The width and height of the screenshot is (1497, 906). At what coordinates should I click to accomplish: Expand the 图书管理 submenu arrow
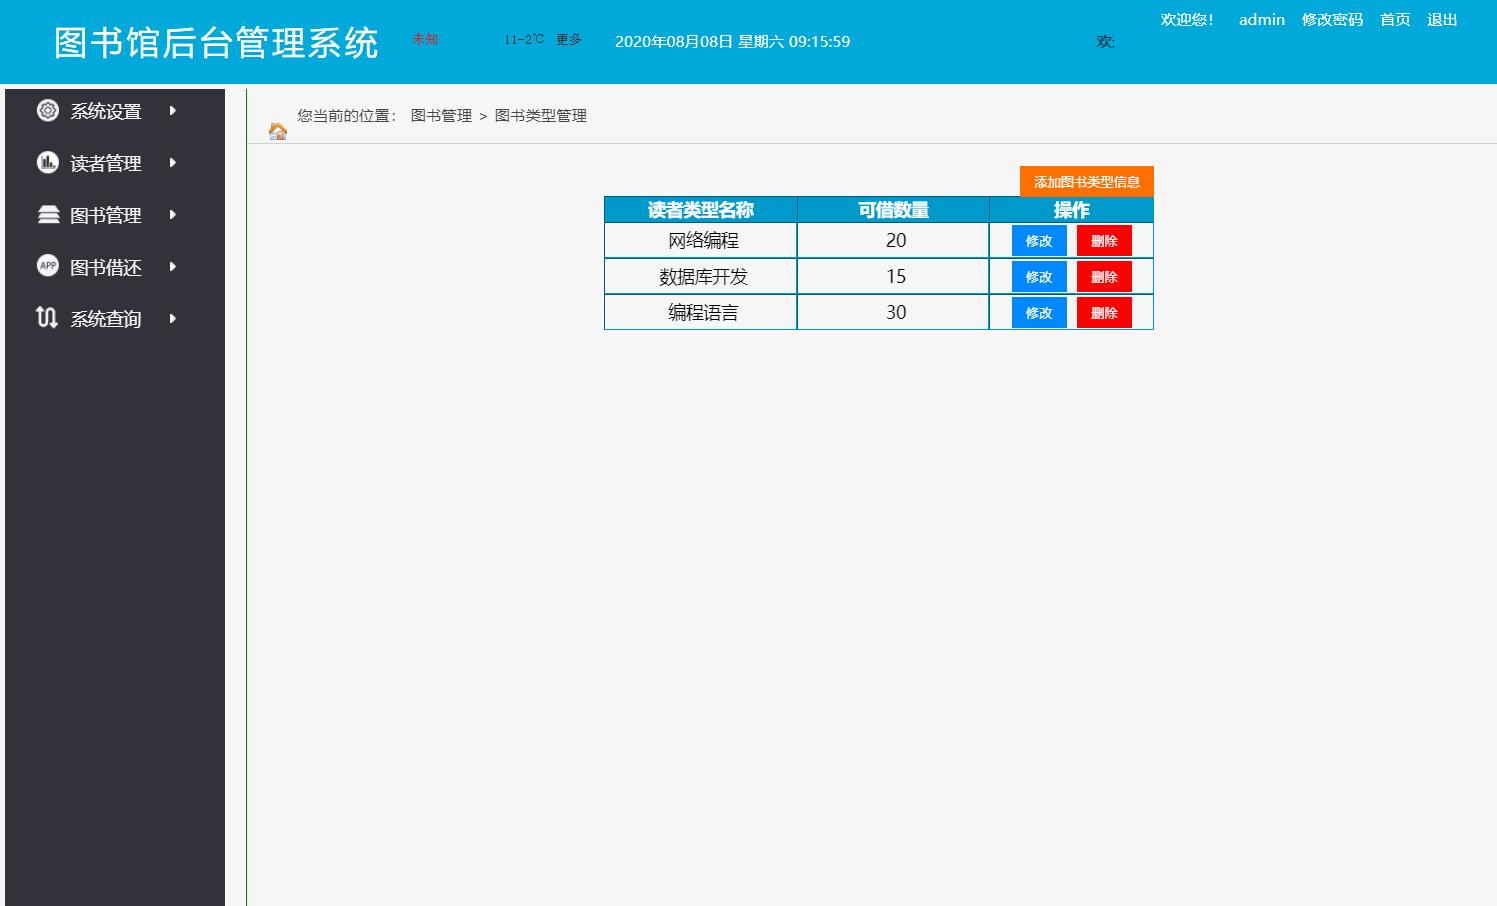(171, 215)
